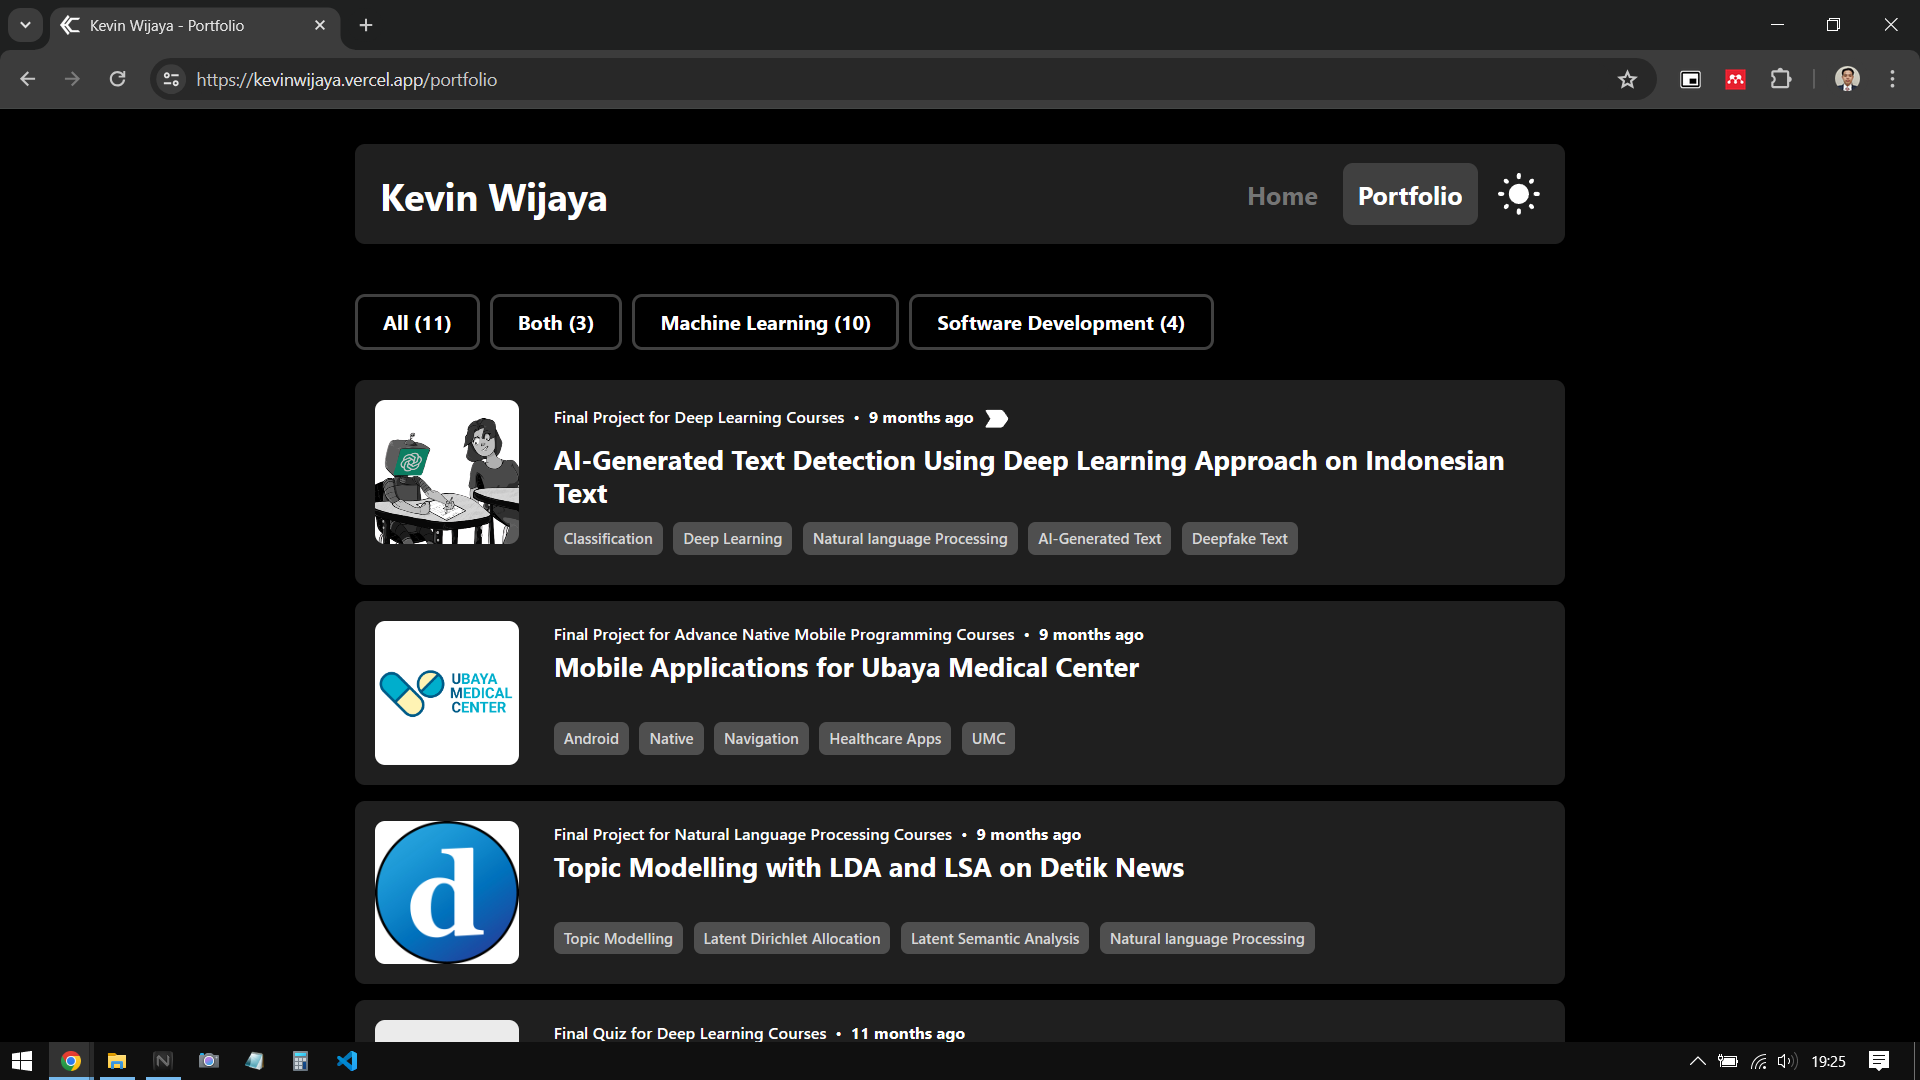The image size is (1920, 1080).
Task: Select the Healthcare Apps tag
Action: (x=885, y=739)
